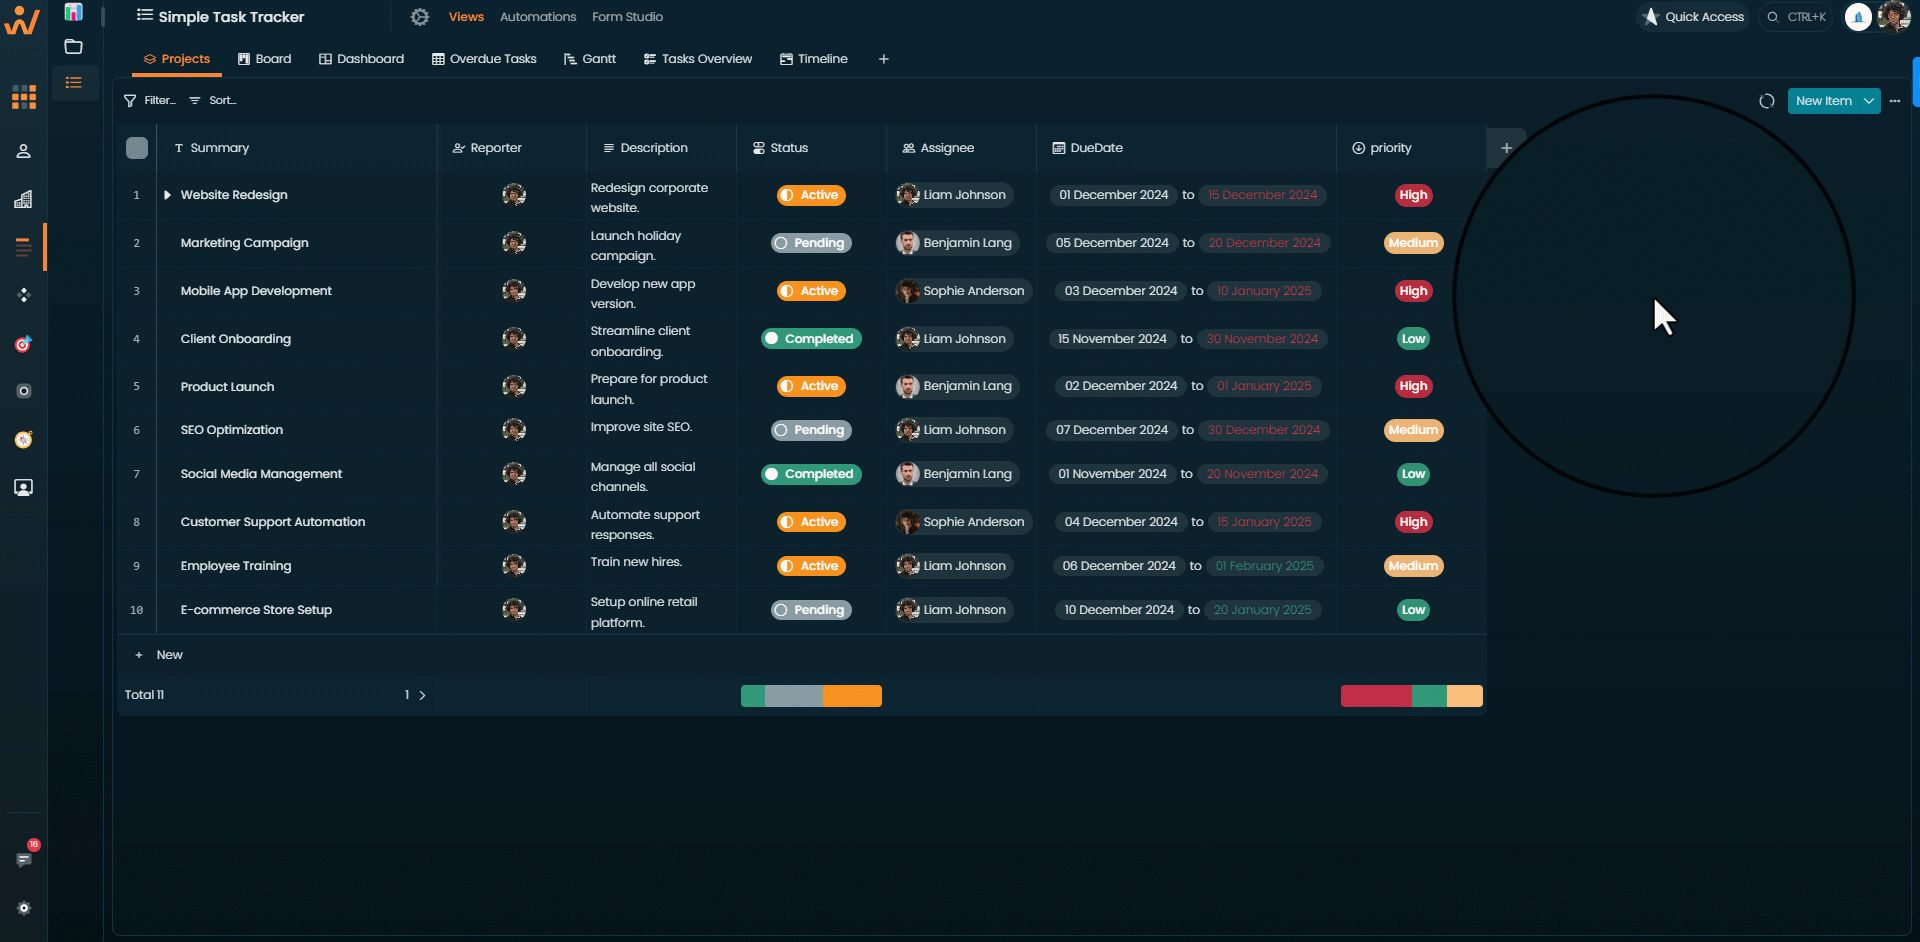
Task: Open the New Item dropdown arrow
Action: 1869,101
